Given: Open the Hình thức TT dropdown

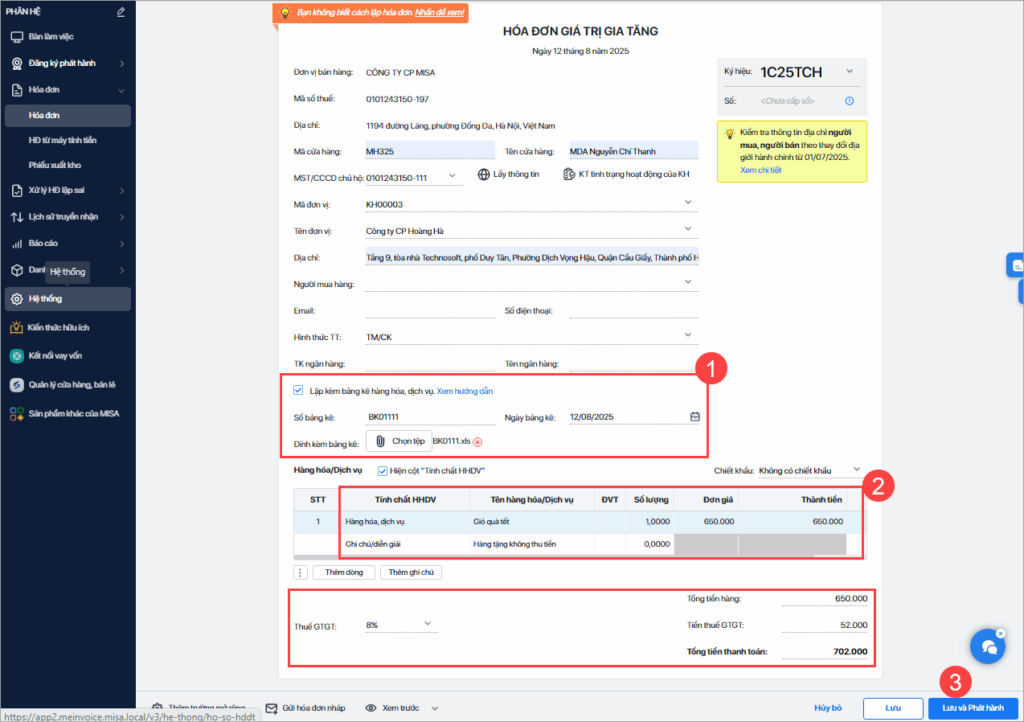Looking at the screenshot, I should (x=688, y=335).
